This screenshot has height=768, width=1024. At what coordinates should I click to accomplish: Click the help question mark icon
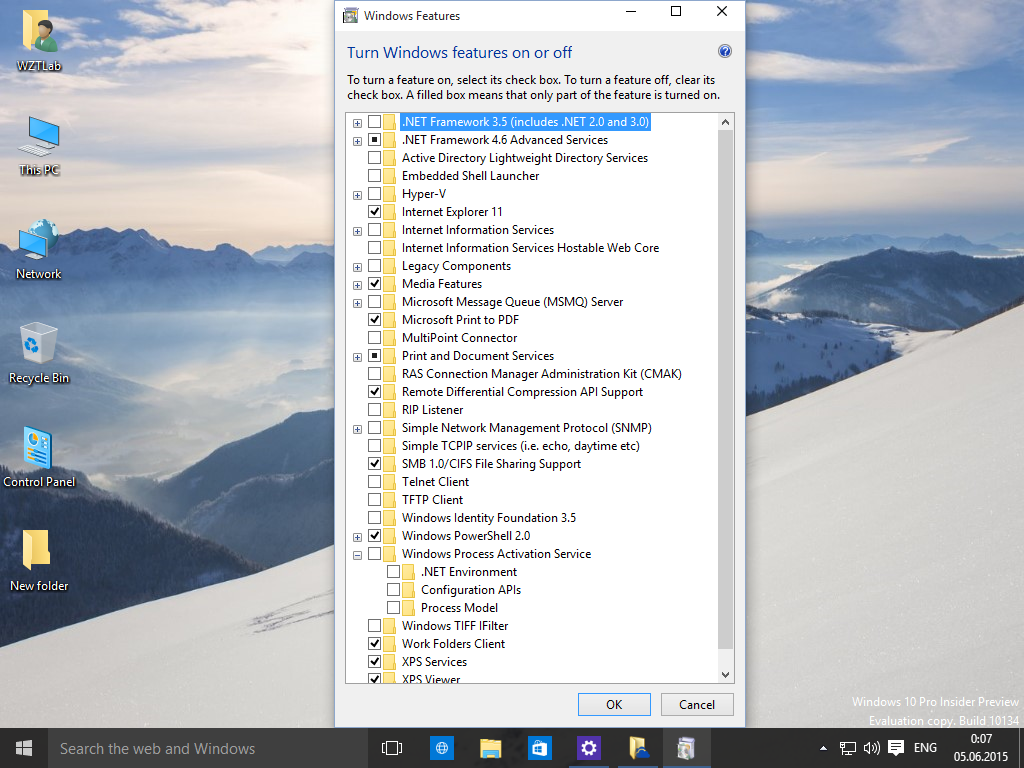[x=724, y=52]
